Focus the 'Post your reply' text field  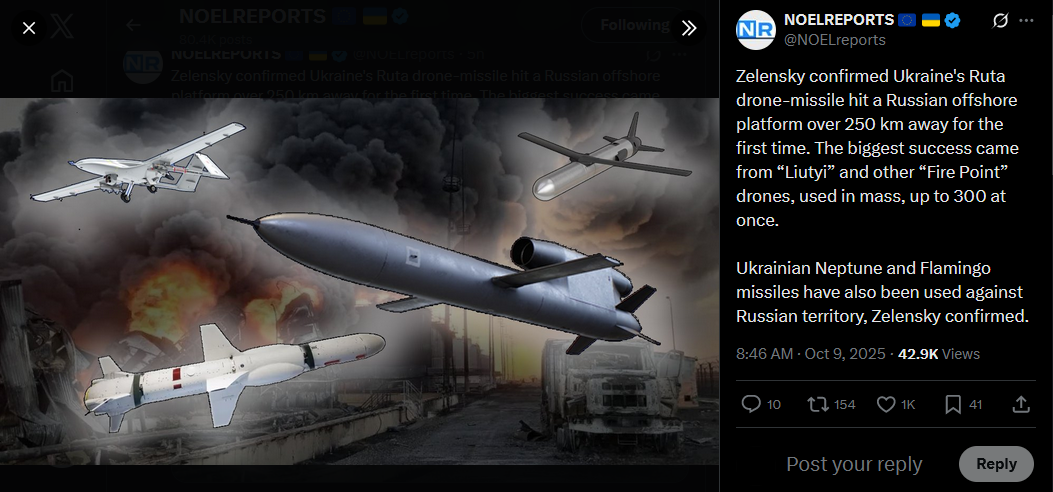pyautogui.click(x=854, y=464)
